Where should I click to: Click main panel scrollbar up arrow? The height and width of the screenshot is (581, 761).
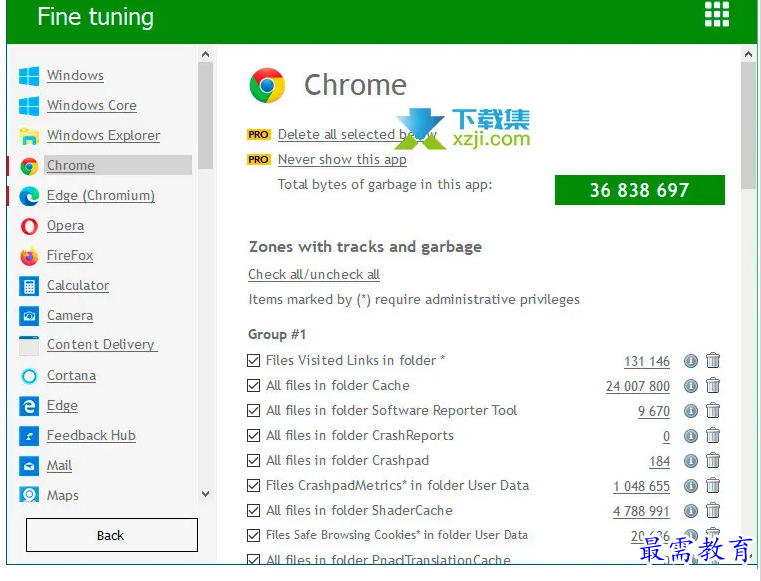pyautogui.click(x=749, y=54)
